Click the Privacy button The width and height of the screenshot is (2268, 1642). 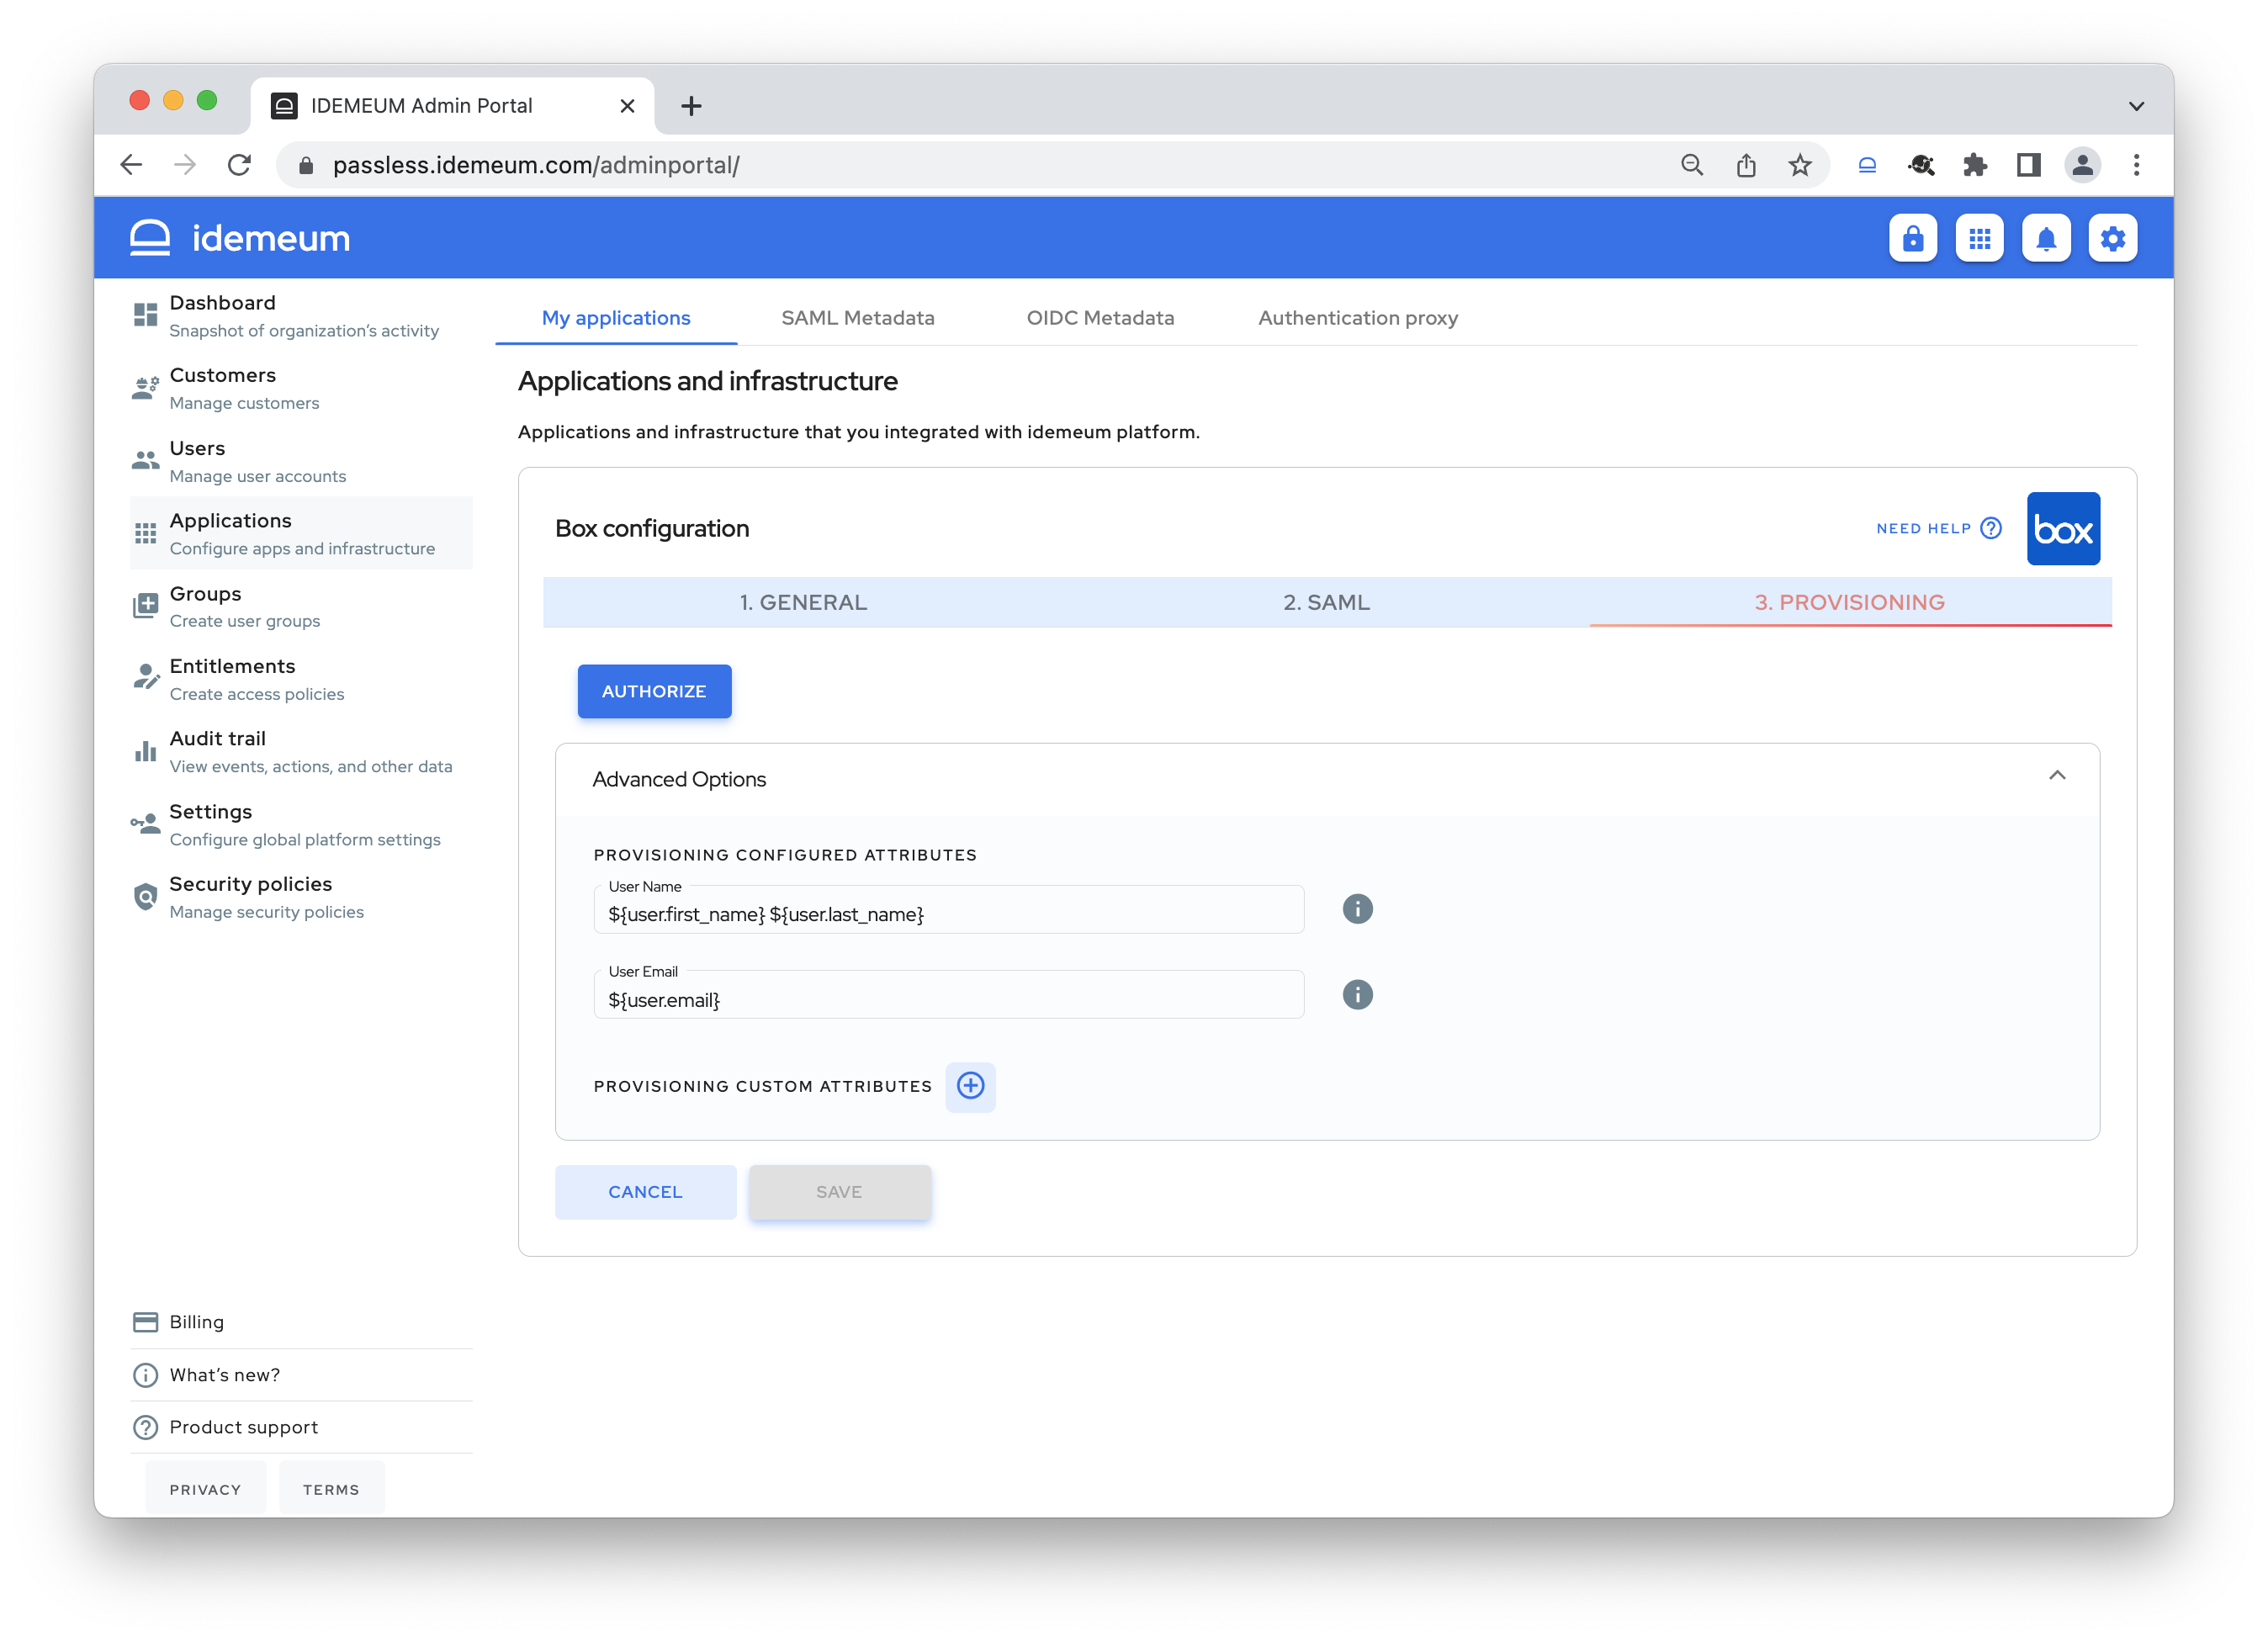205,1489
